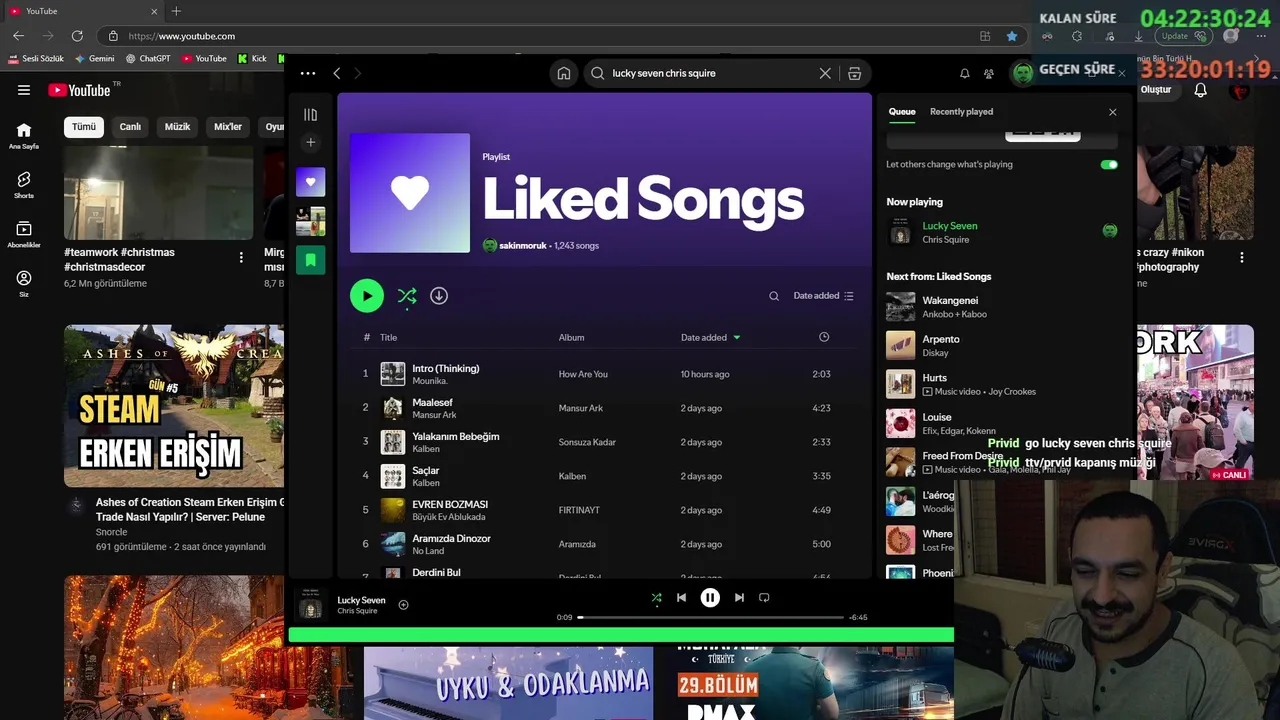The height and width of the screenshot is (720, 1280).
Task: Open Browse icon beside search
Action: point(854,73)
